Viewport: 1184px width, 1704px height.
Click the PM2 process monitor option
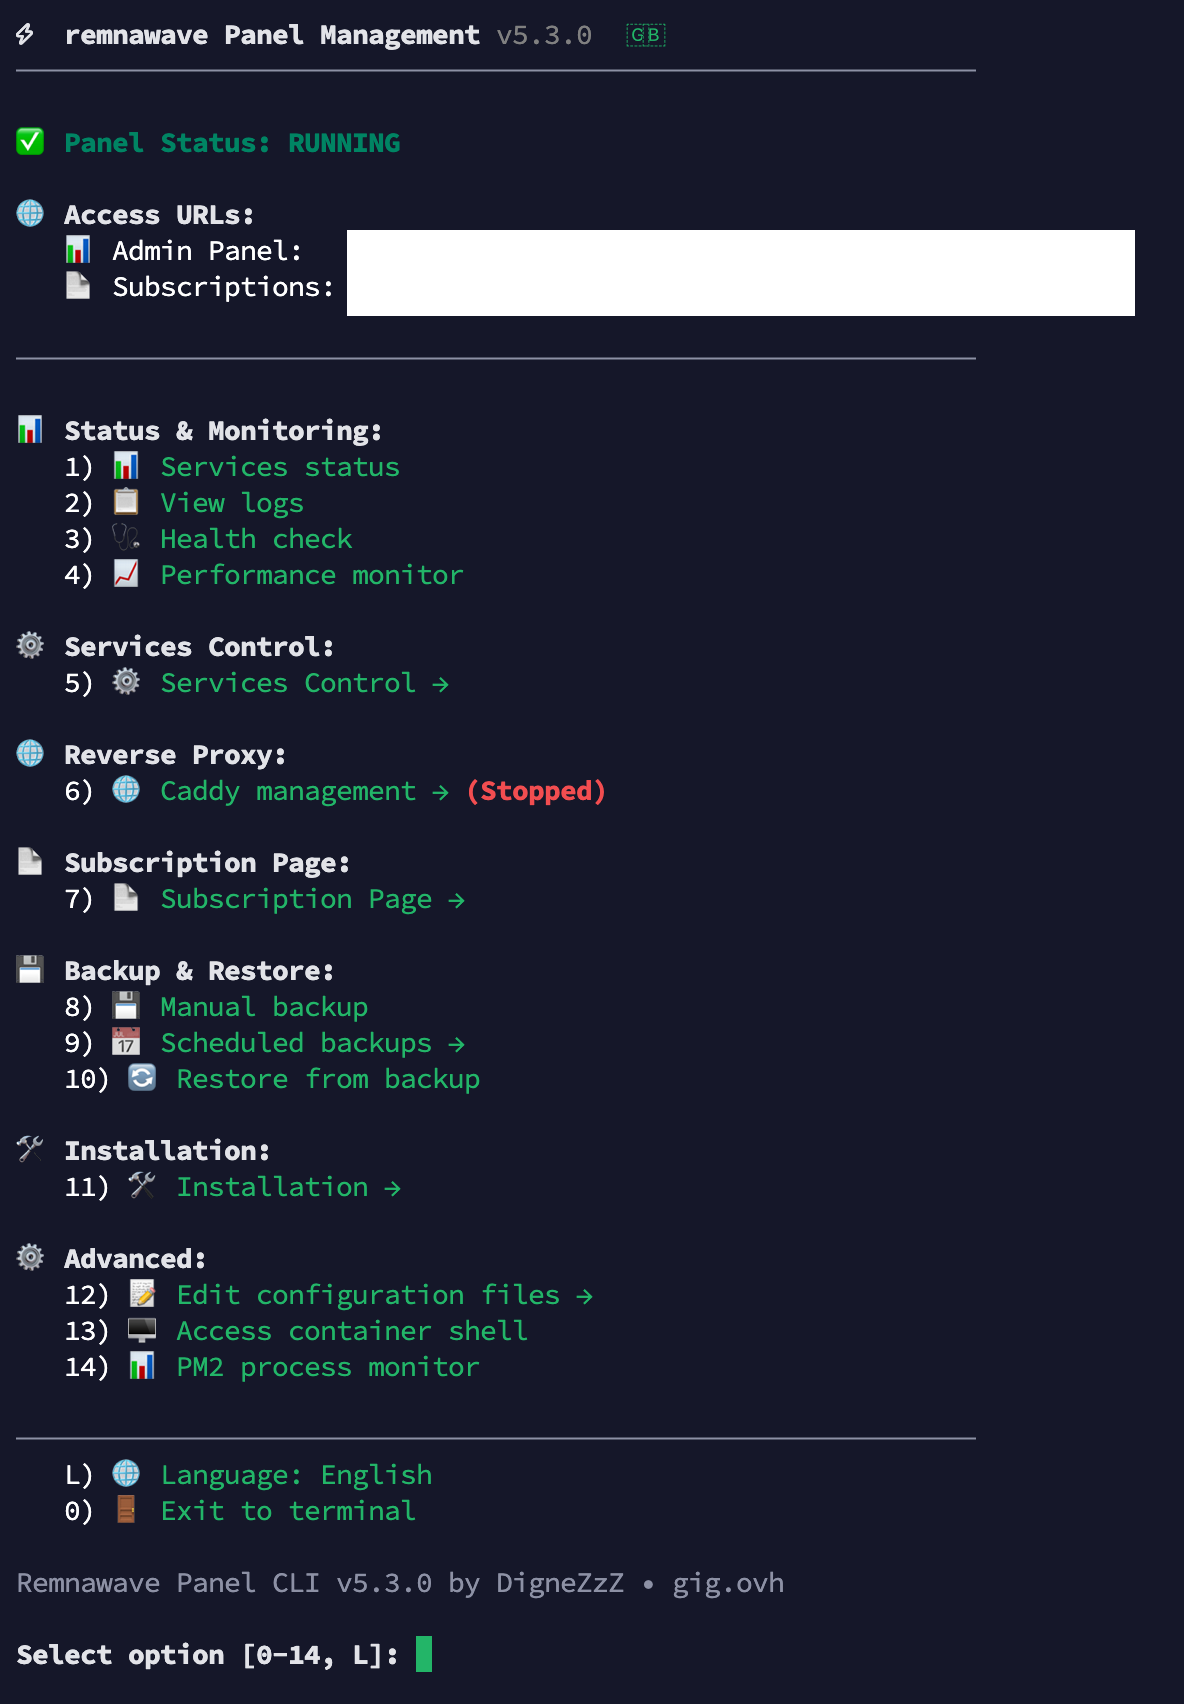pyautogui.click(x=327, y=1367)
